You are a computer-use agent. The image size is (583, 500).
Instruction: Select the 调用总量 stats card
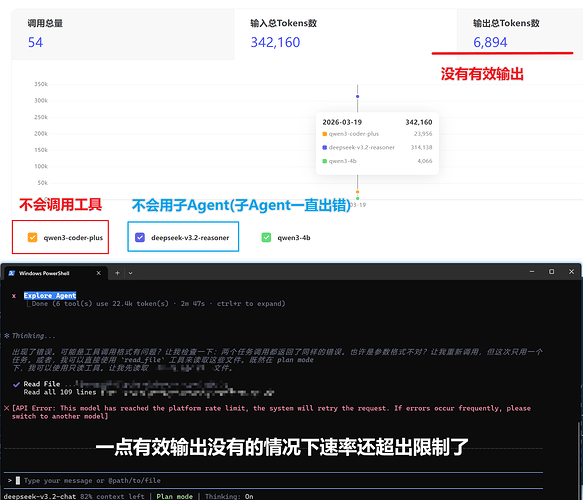point(123,34)
